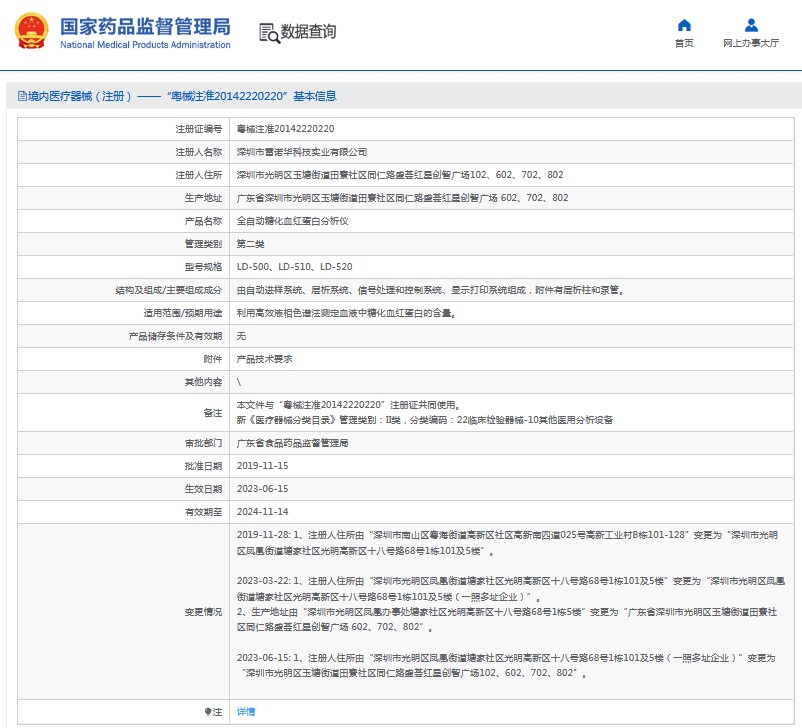The width and height of the screenshot is (802, 728).
Task: Open 网上办事大厅 via the person icon
Action: 751,25
